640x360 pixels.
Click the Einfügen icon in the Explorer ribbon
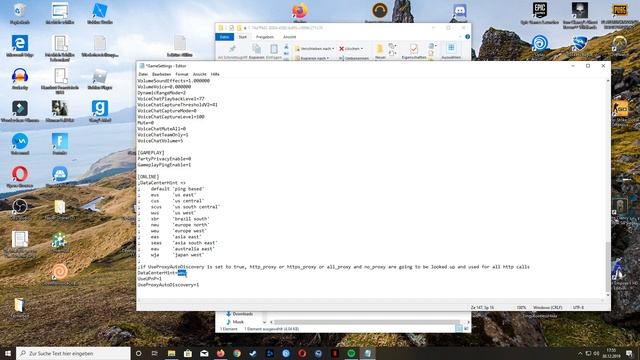(273, 50)
